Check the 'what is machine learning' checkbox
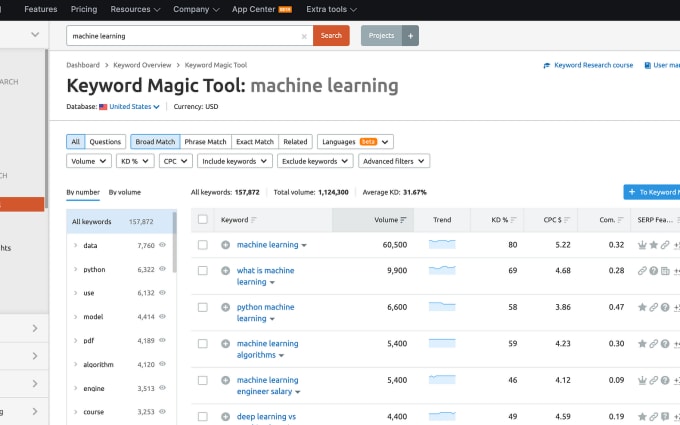Screen dimensions: 680x425 coord(203,271)
